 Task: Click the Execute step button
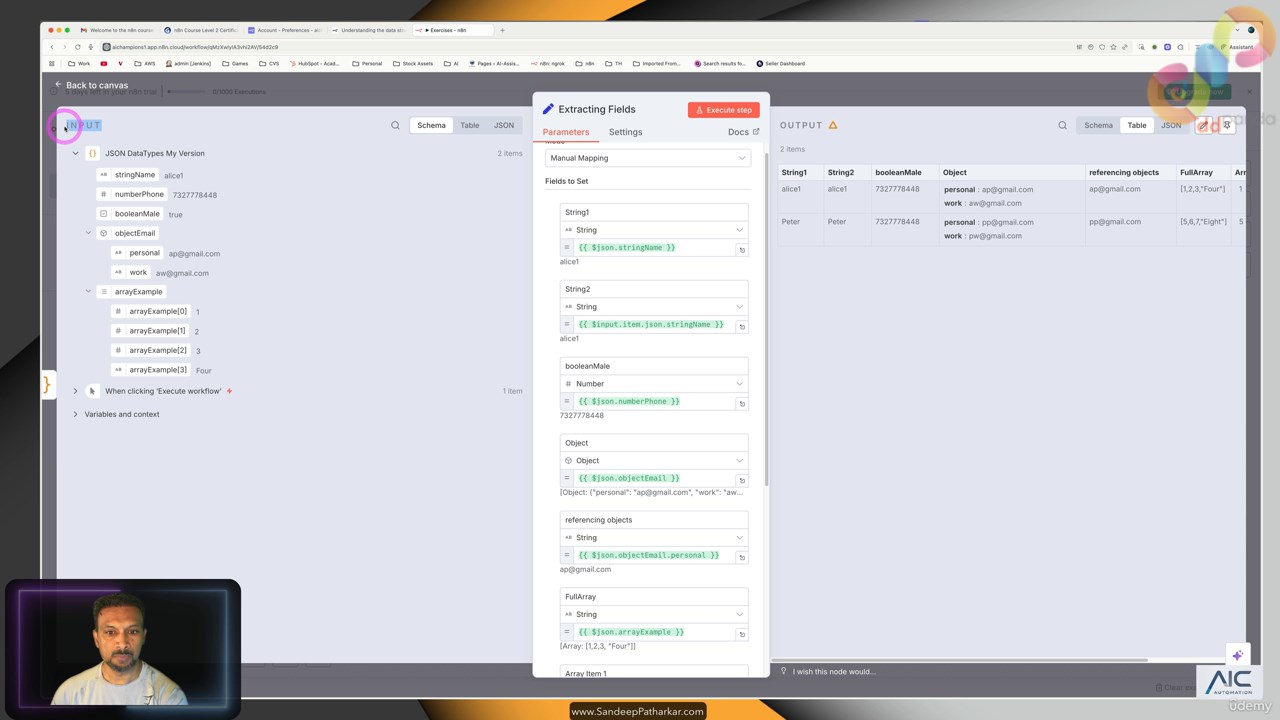click(724, 110)
